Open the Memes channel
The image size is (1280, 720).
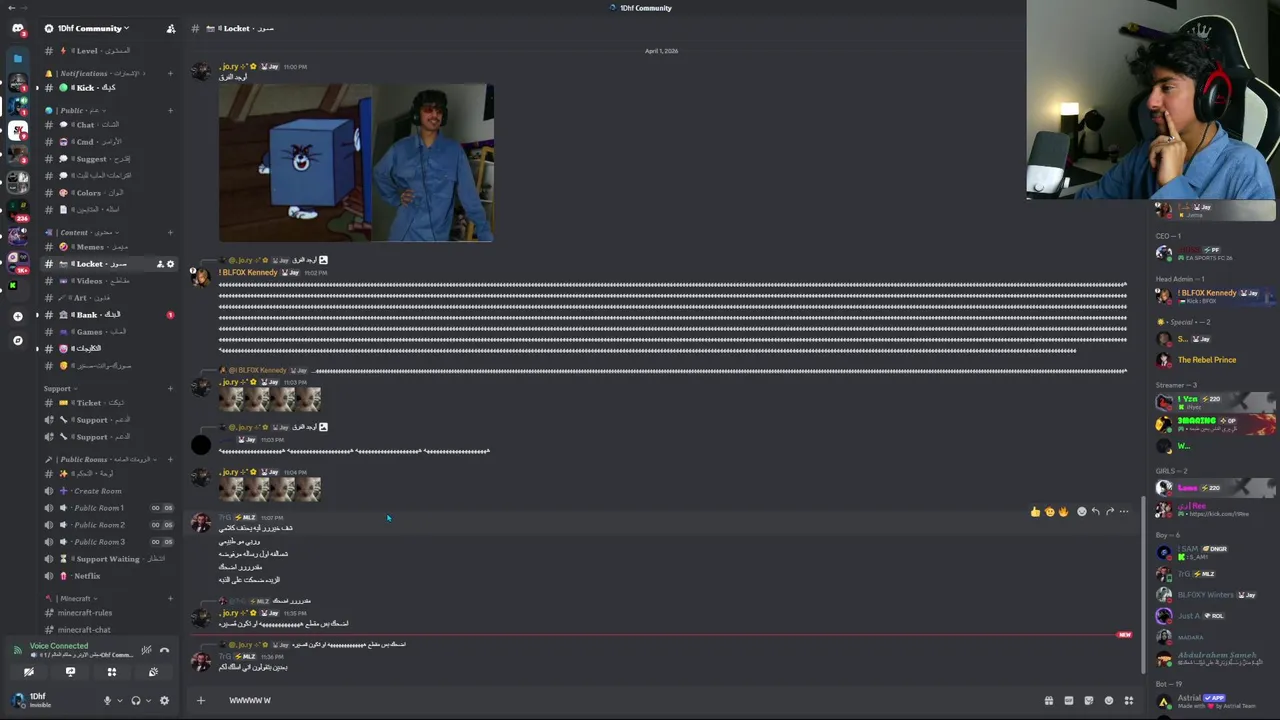click(x=109, y=246)
